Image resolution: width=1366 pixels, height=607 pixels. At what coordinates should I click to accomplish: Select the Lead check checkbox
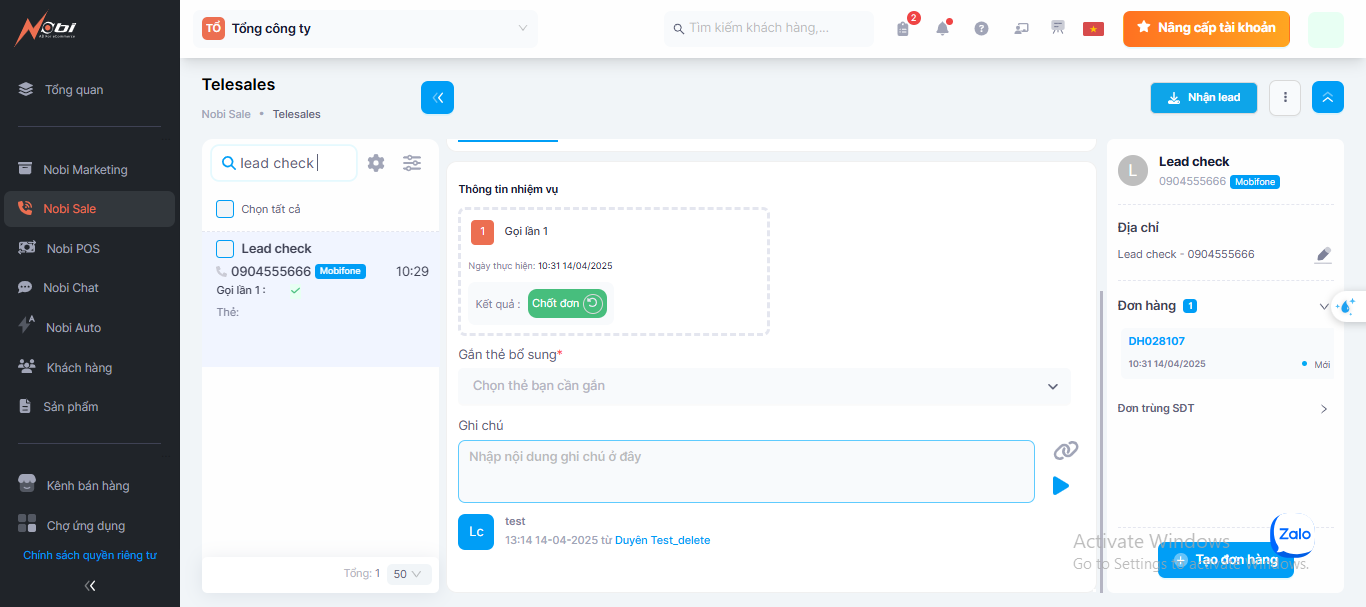click(225, 248)
